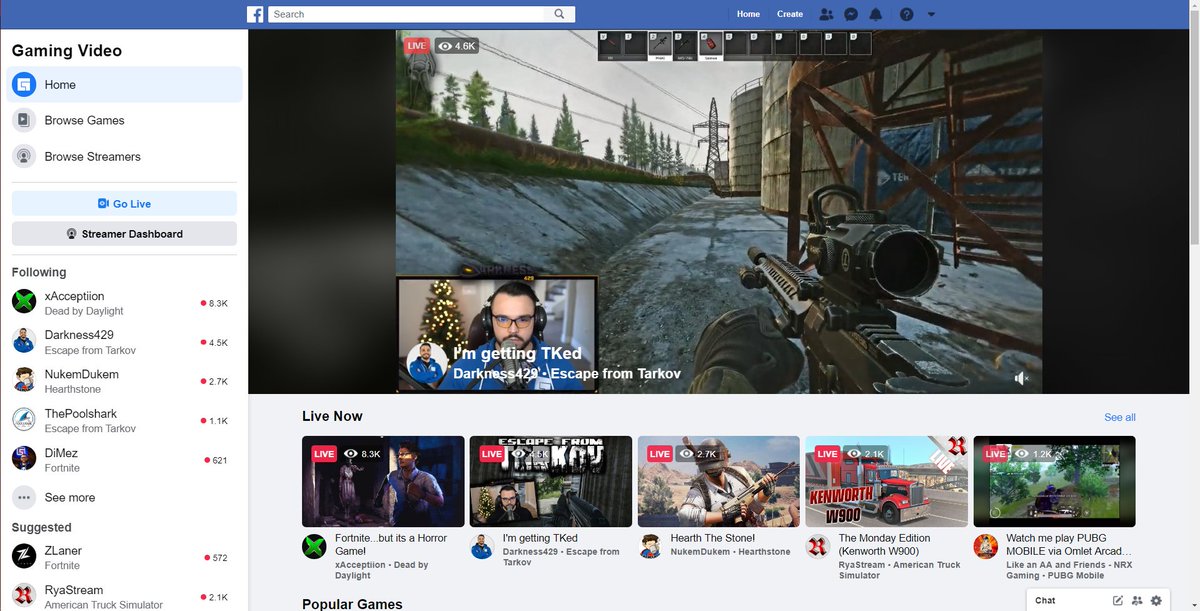The width and height of the screenshot is (1200, 611).
Task: Open ZLaner avatar in Suggested list
Action: 24,557
